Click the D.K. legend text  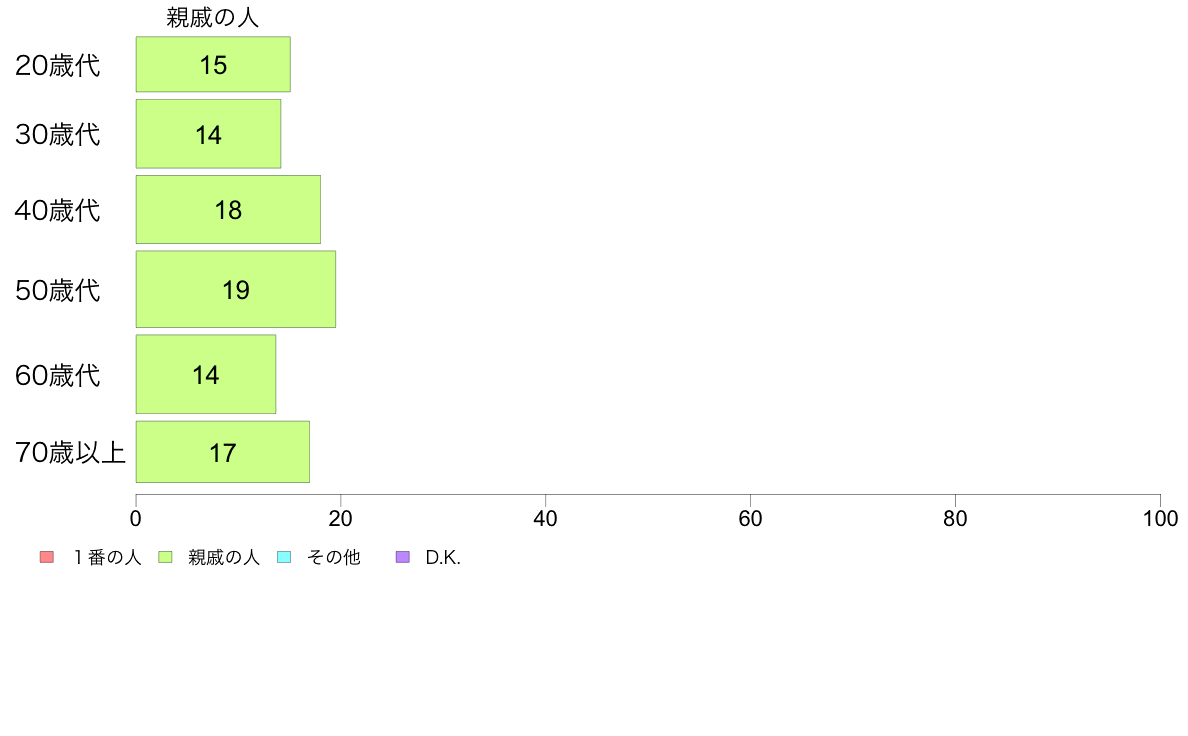[x=443, y=558]
